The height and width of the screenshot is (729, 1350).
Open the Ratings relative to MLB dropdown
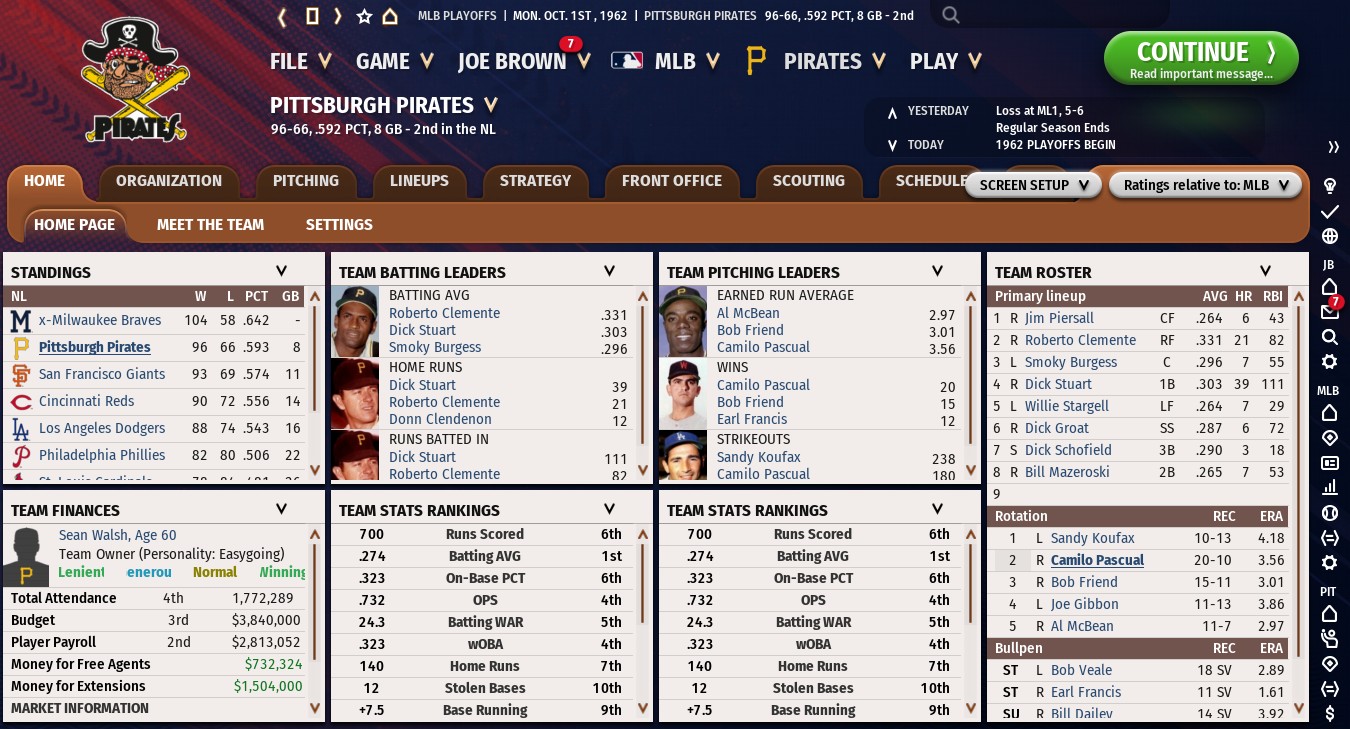(1206, 185)
